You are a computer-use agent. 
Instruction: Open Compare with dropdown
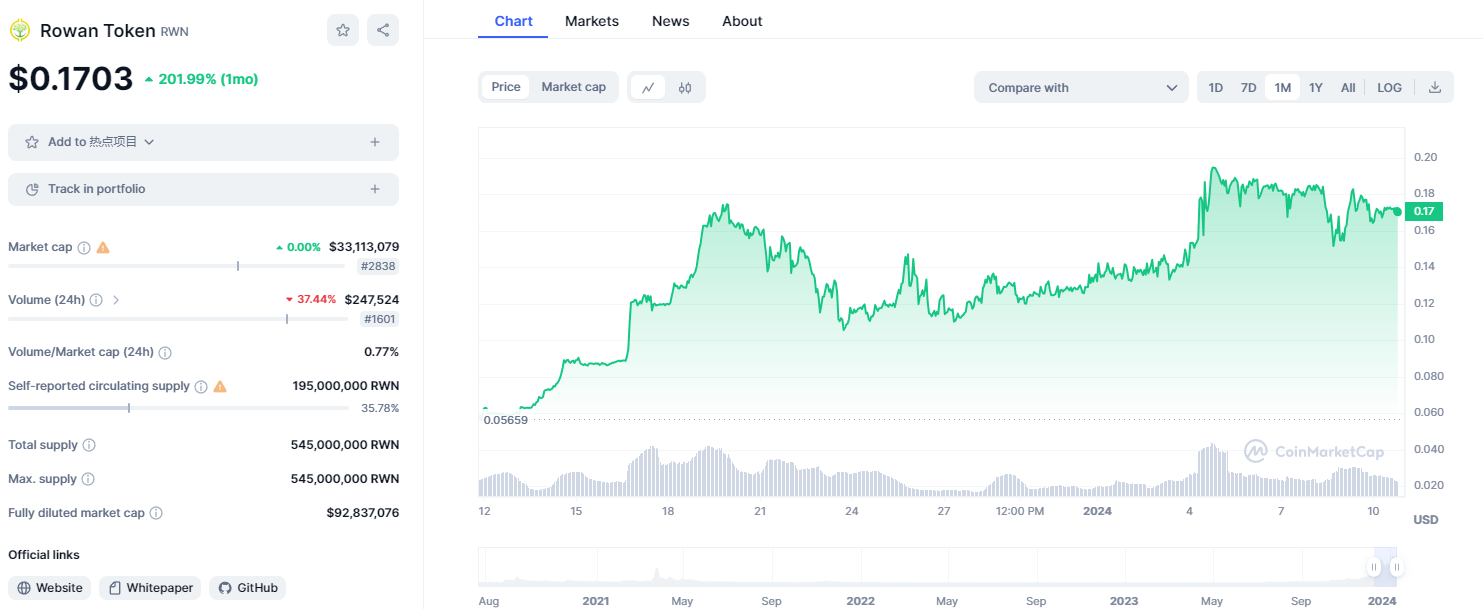(1081, 87)
